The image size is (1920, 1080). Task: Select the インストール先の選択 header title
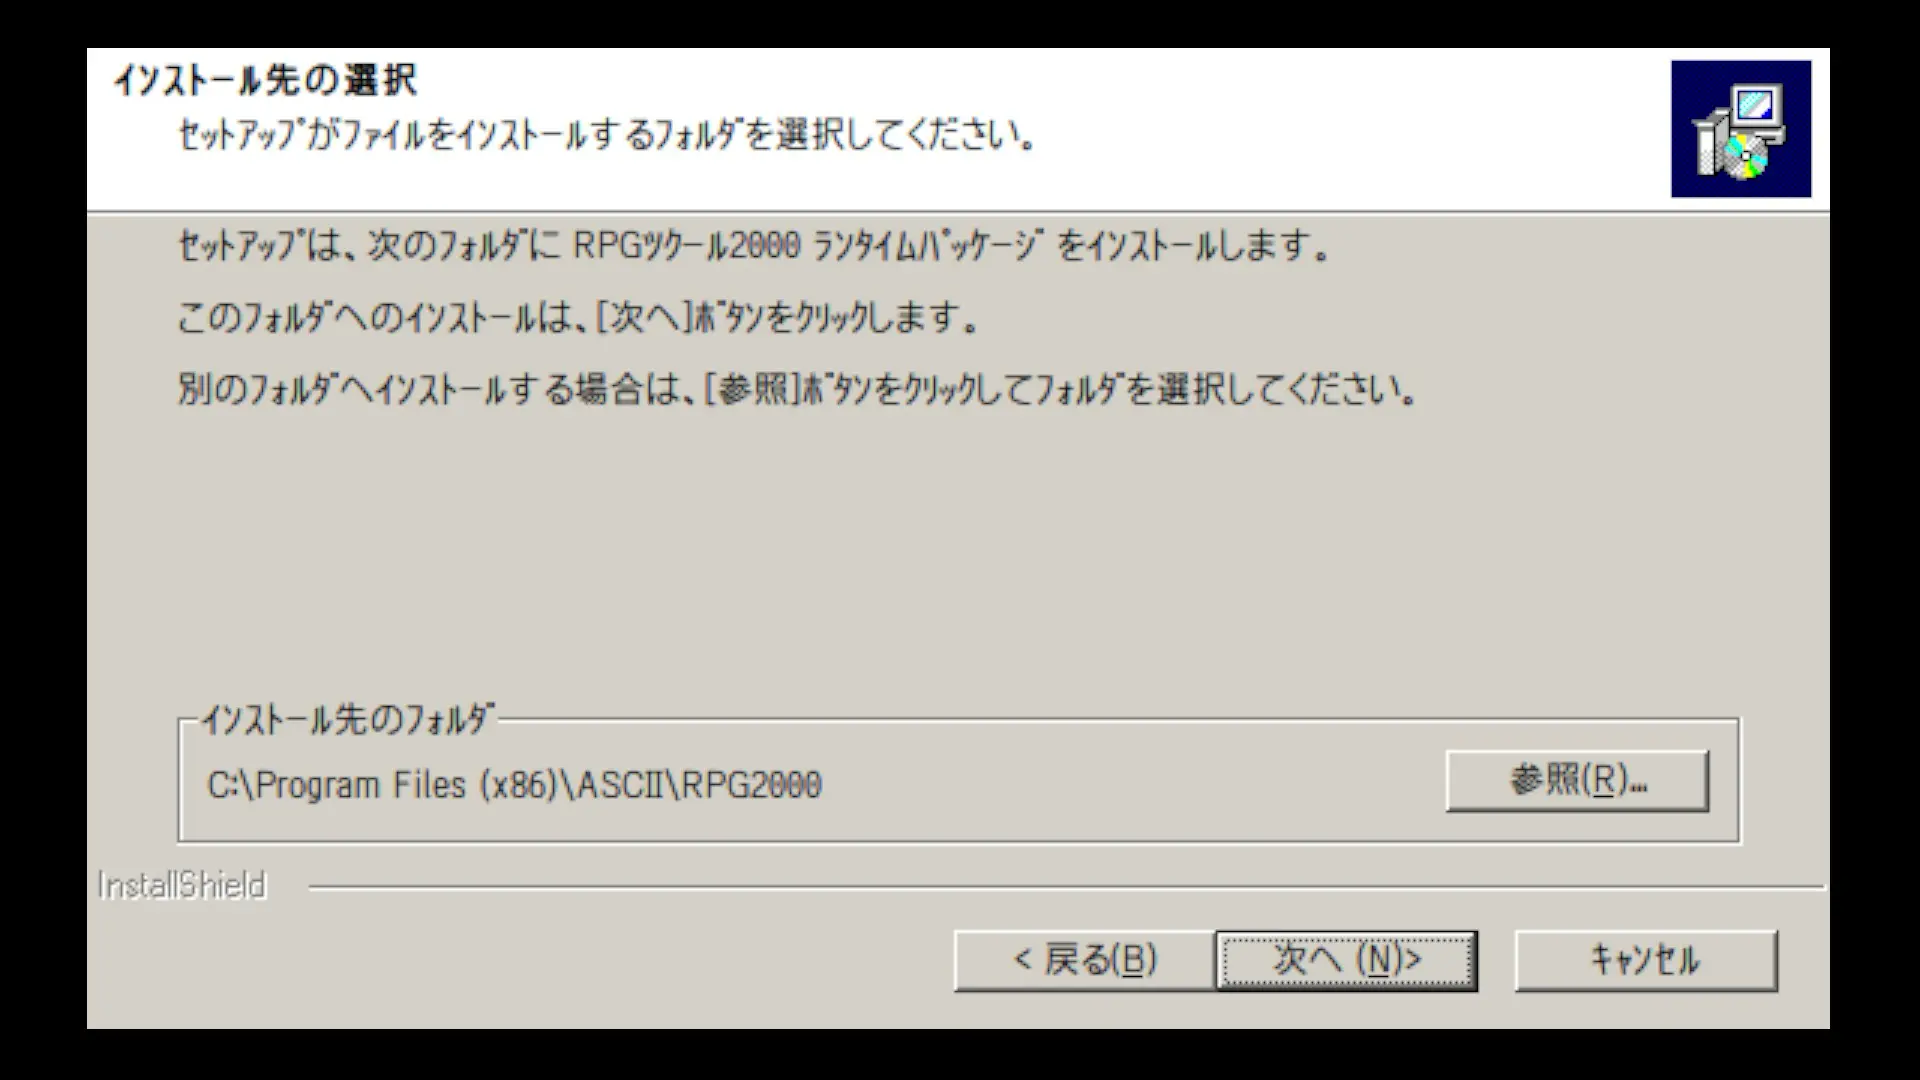tap(265, 80)
